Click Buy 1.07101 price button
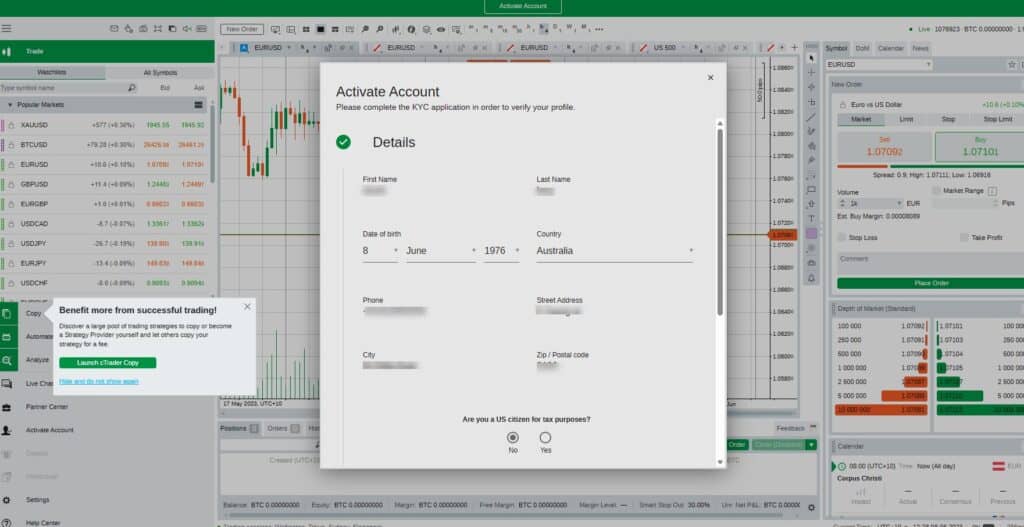1024x527 pixels. click(x=980, y=147)
